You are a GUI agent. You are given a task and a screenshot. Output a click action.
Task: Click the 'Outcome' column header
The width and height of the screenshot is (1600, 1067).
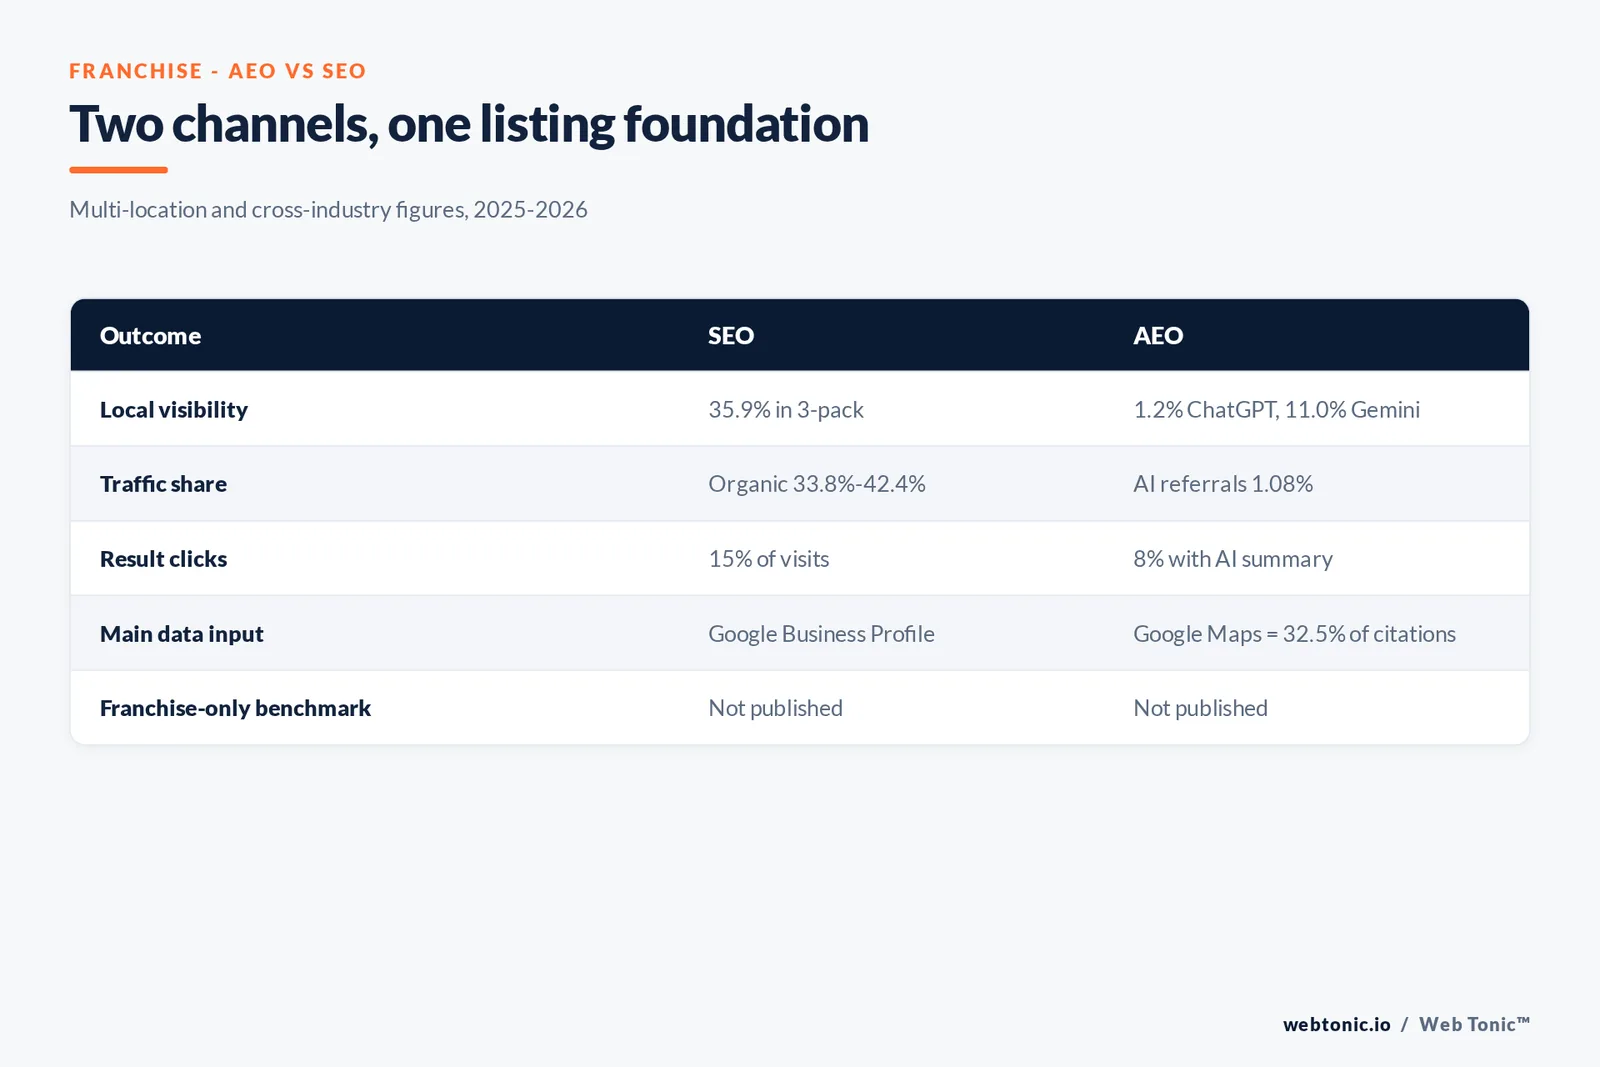pyautogui.click(x=150, y=336)
